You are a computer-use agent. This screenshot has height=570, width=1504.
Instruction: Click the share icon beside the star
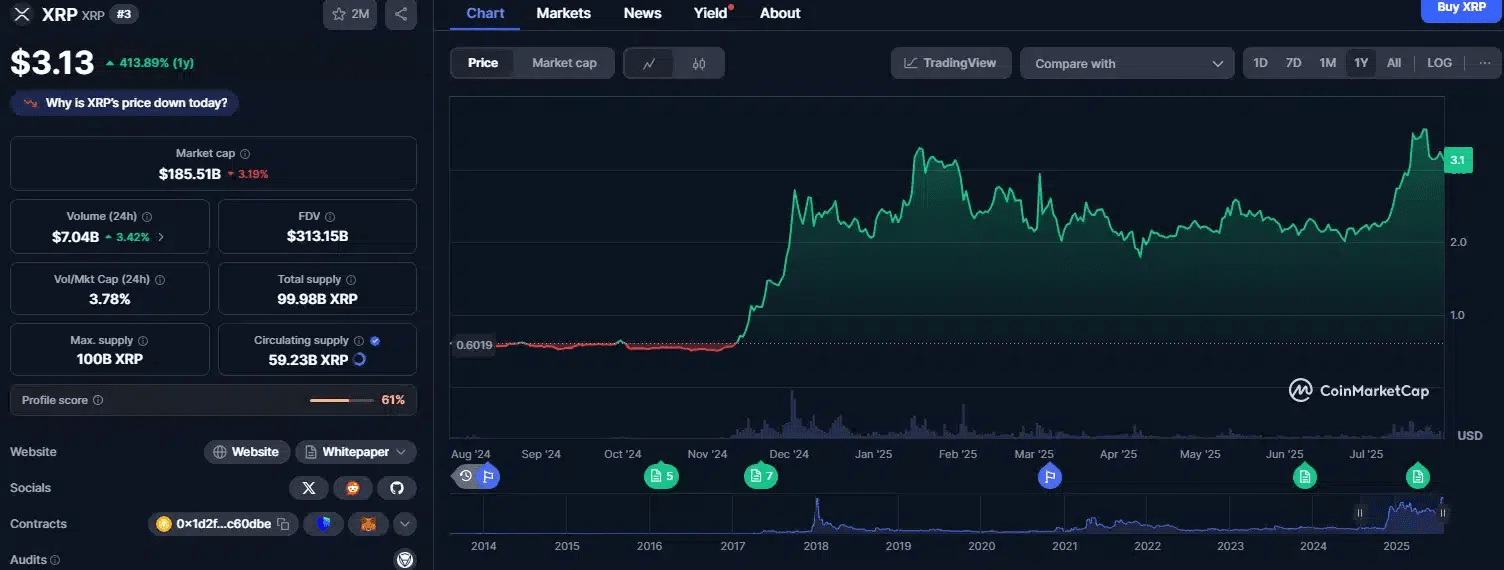(401, 14)
